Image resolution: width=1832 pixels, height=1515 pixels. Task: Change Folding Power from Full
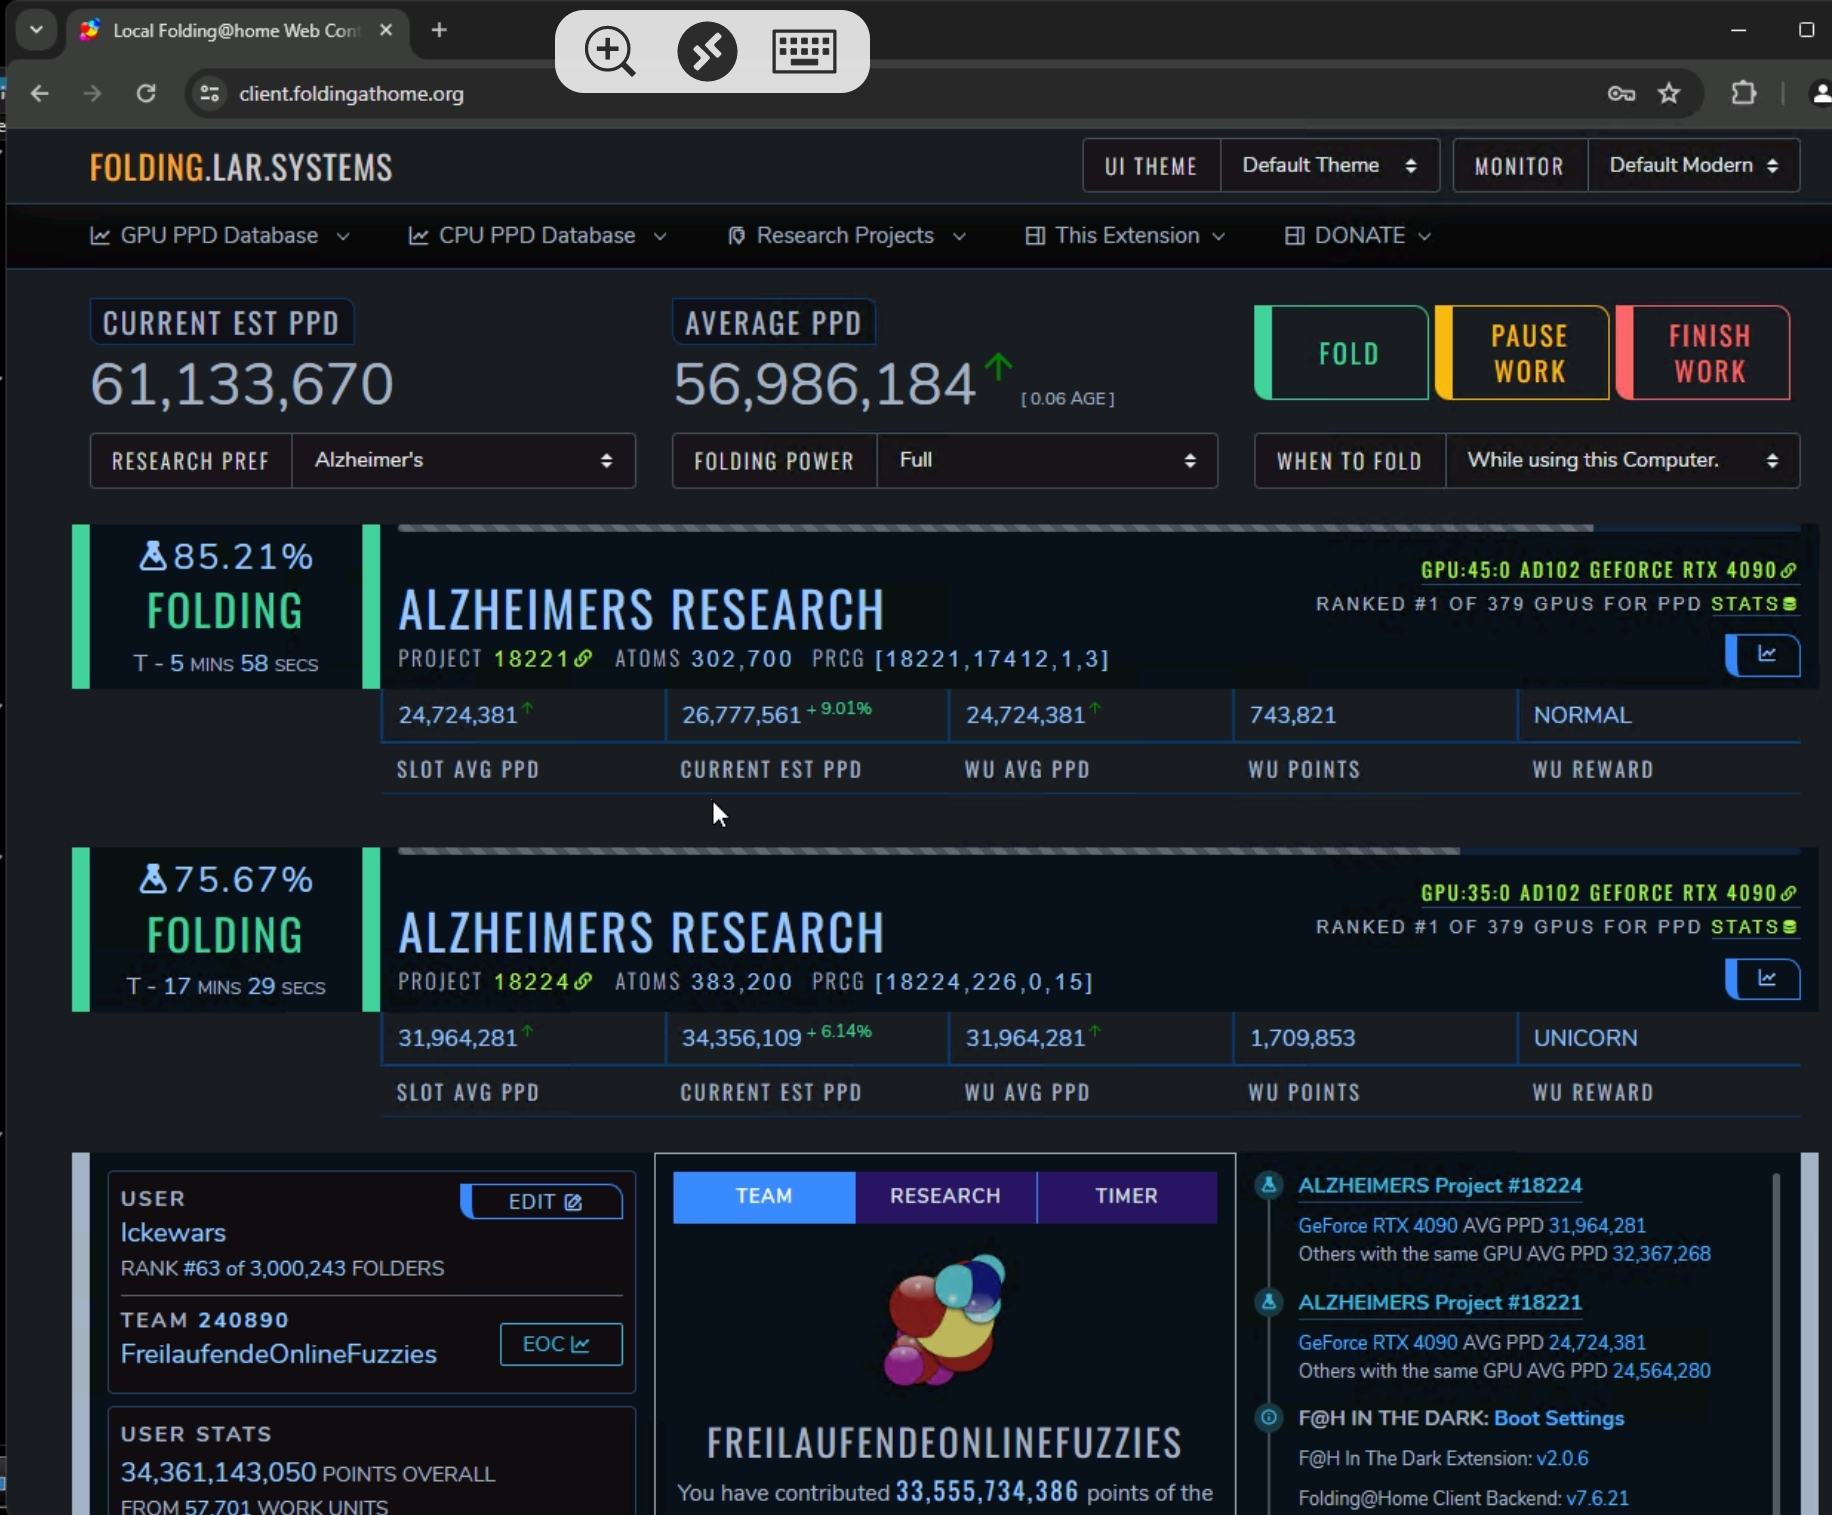1047,460
